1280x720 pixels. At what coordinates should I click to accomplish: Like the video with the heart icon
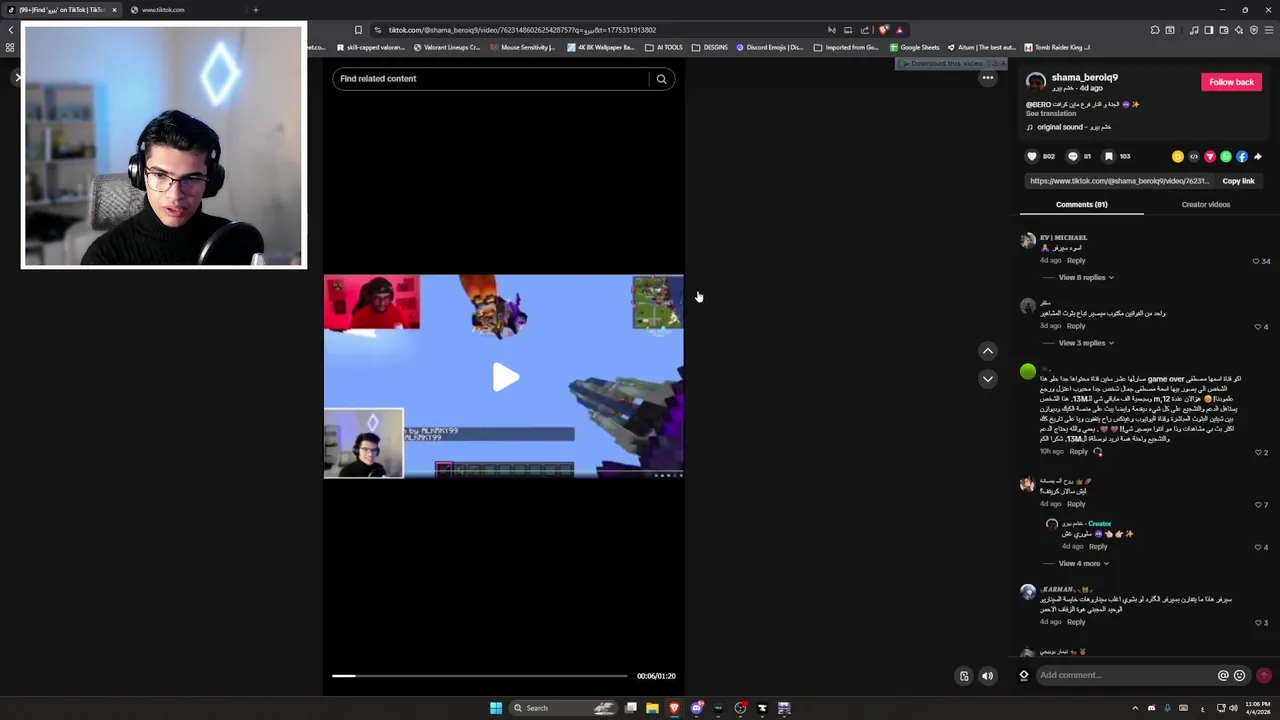(1032, 156)
